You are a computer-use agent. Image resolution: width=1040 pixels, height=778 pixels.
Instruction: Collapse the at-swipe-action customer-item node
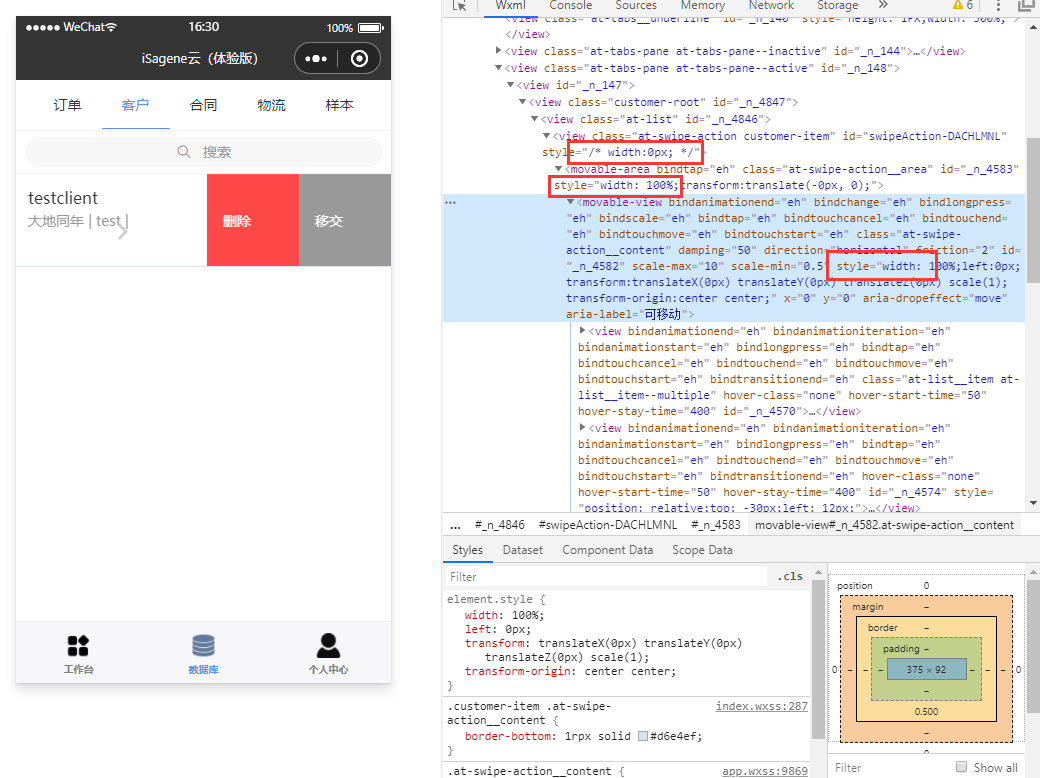(x=547, y=136)
